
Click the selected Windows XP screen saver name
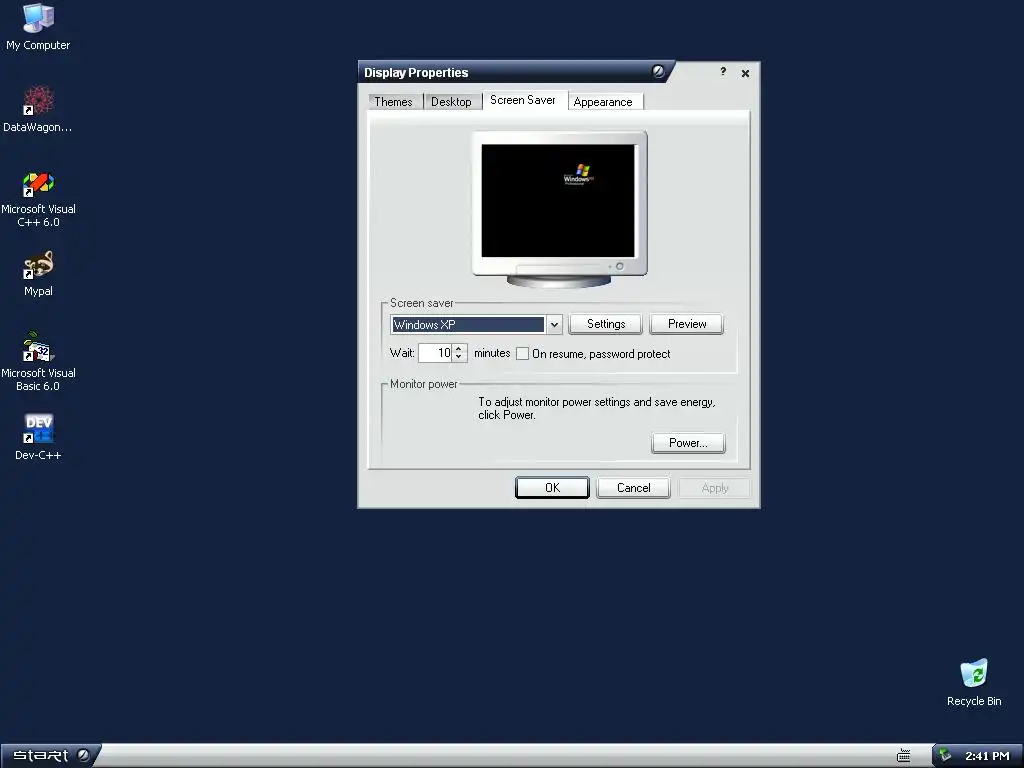click(468, 325)
